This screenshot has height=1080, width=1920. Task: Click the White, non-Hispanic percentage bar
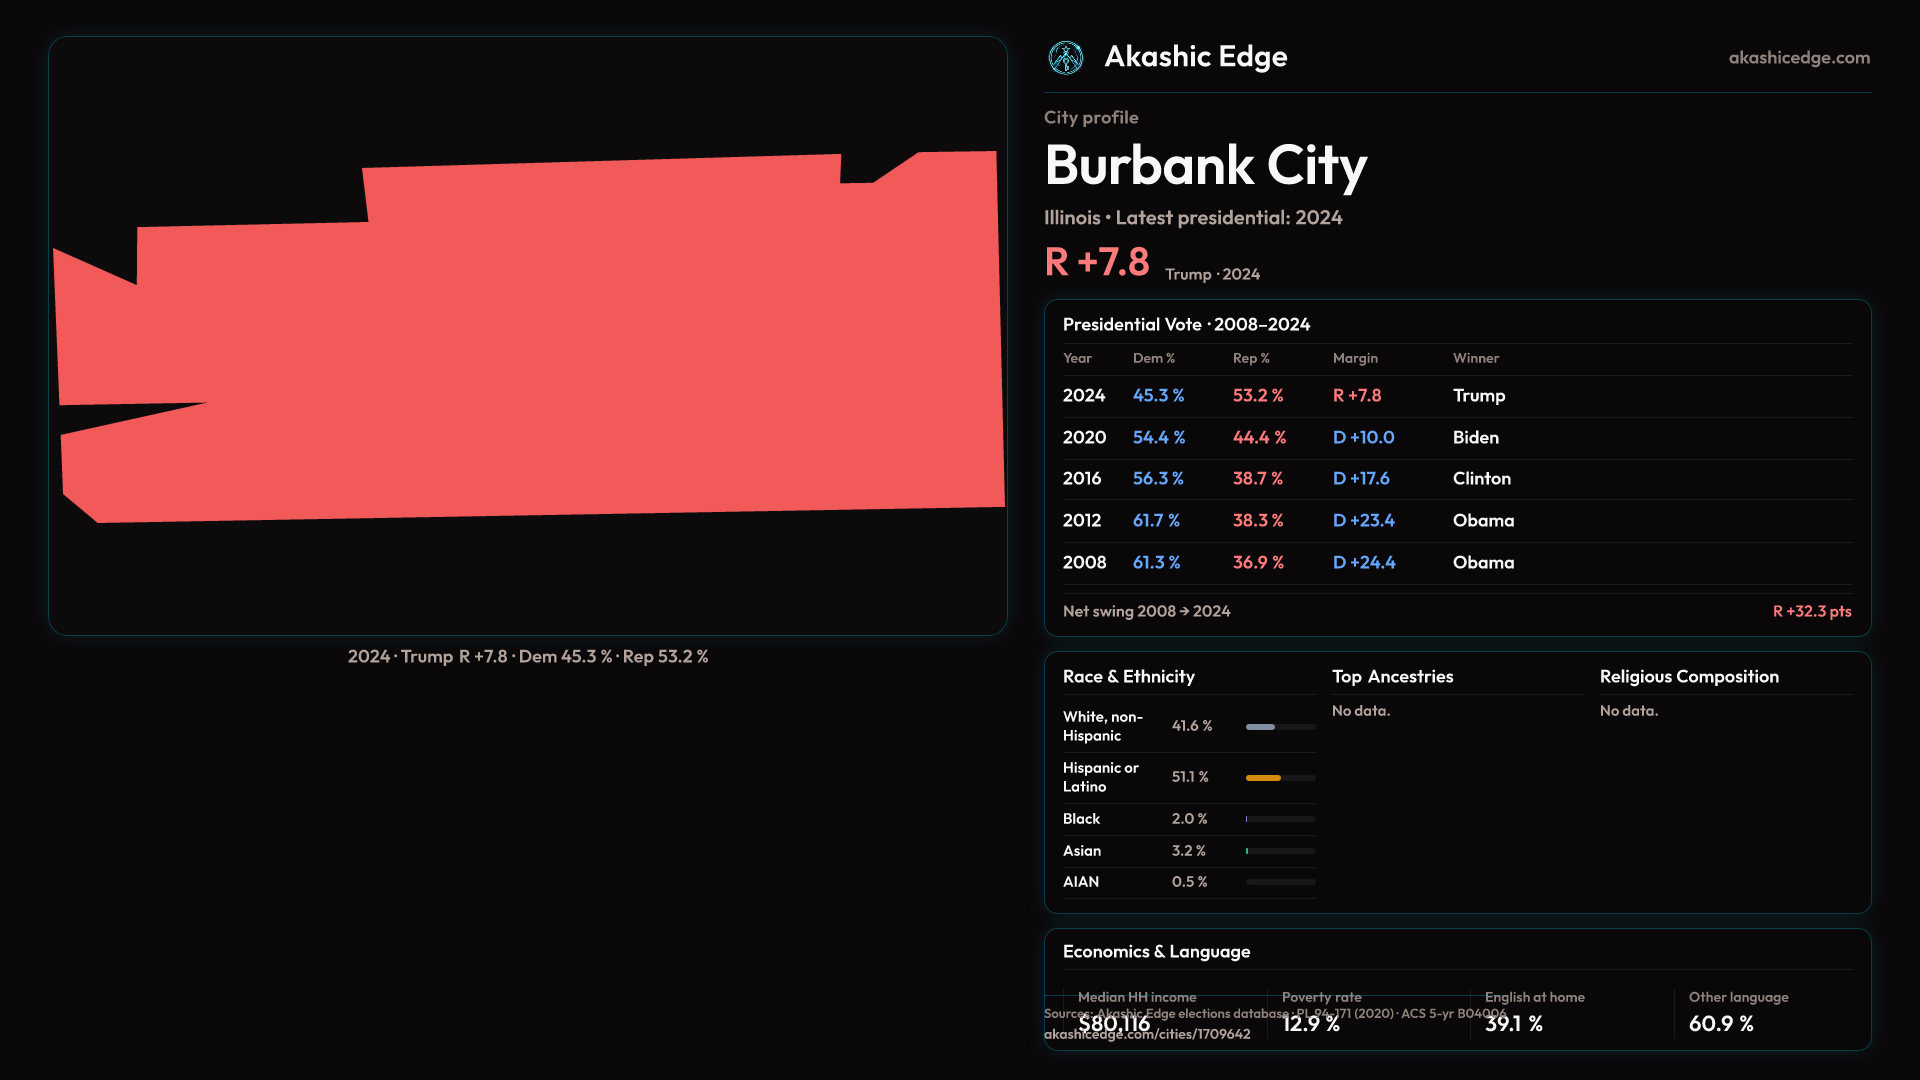[x=1261, y=727]
